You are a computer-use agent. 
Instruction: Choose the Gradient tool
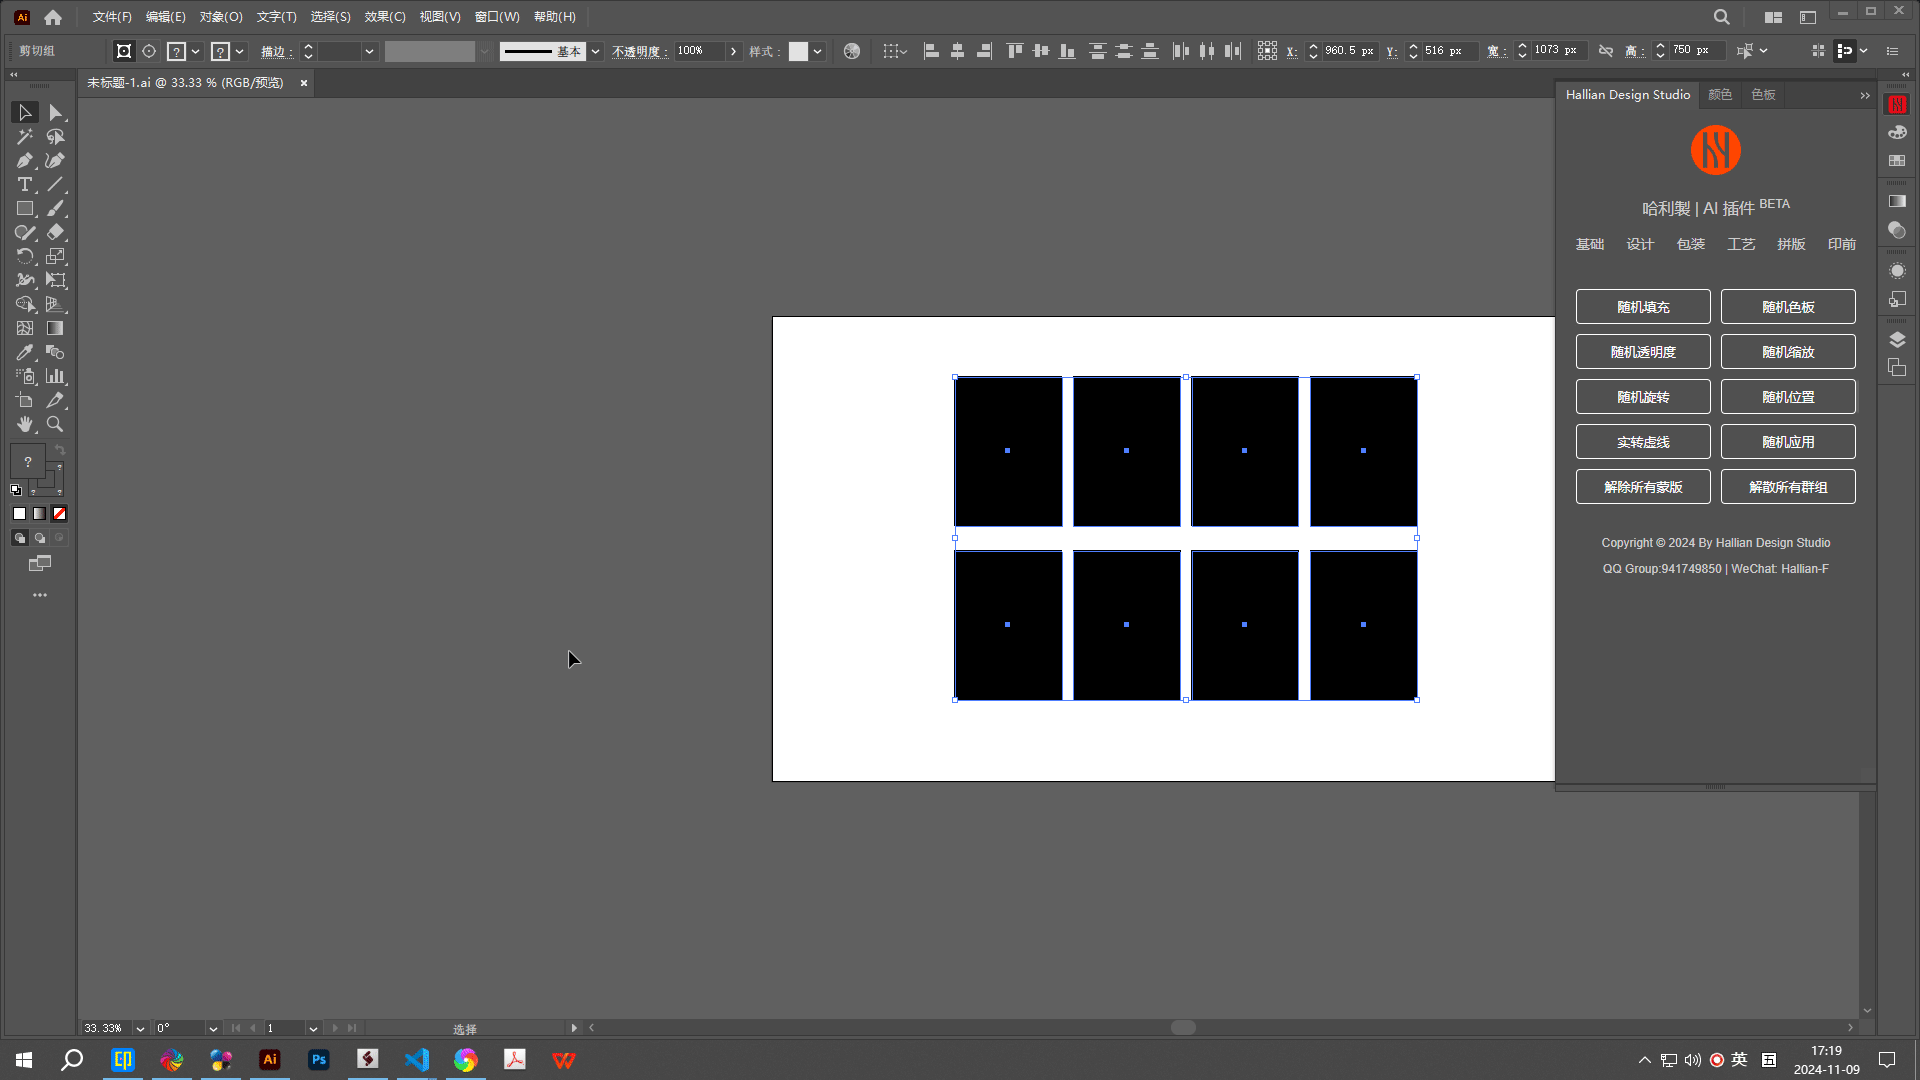tap(56, 328)
